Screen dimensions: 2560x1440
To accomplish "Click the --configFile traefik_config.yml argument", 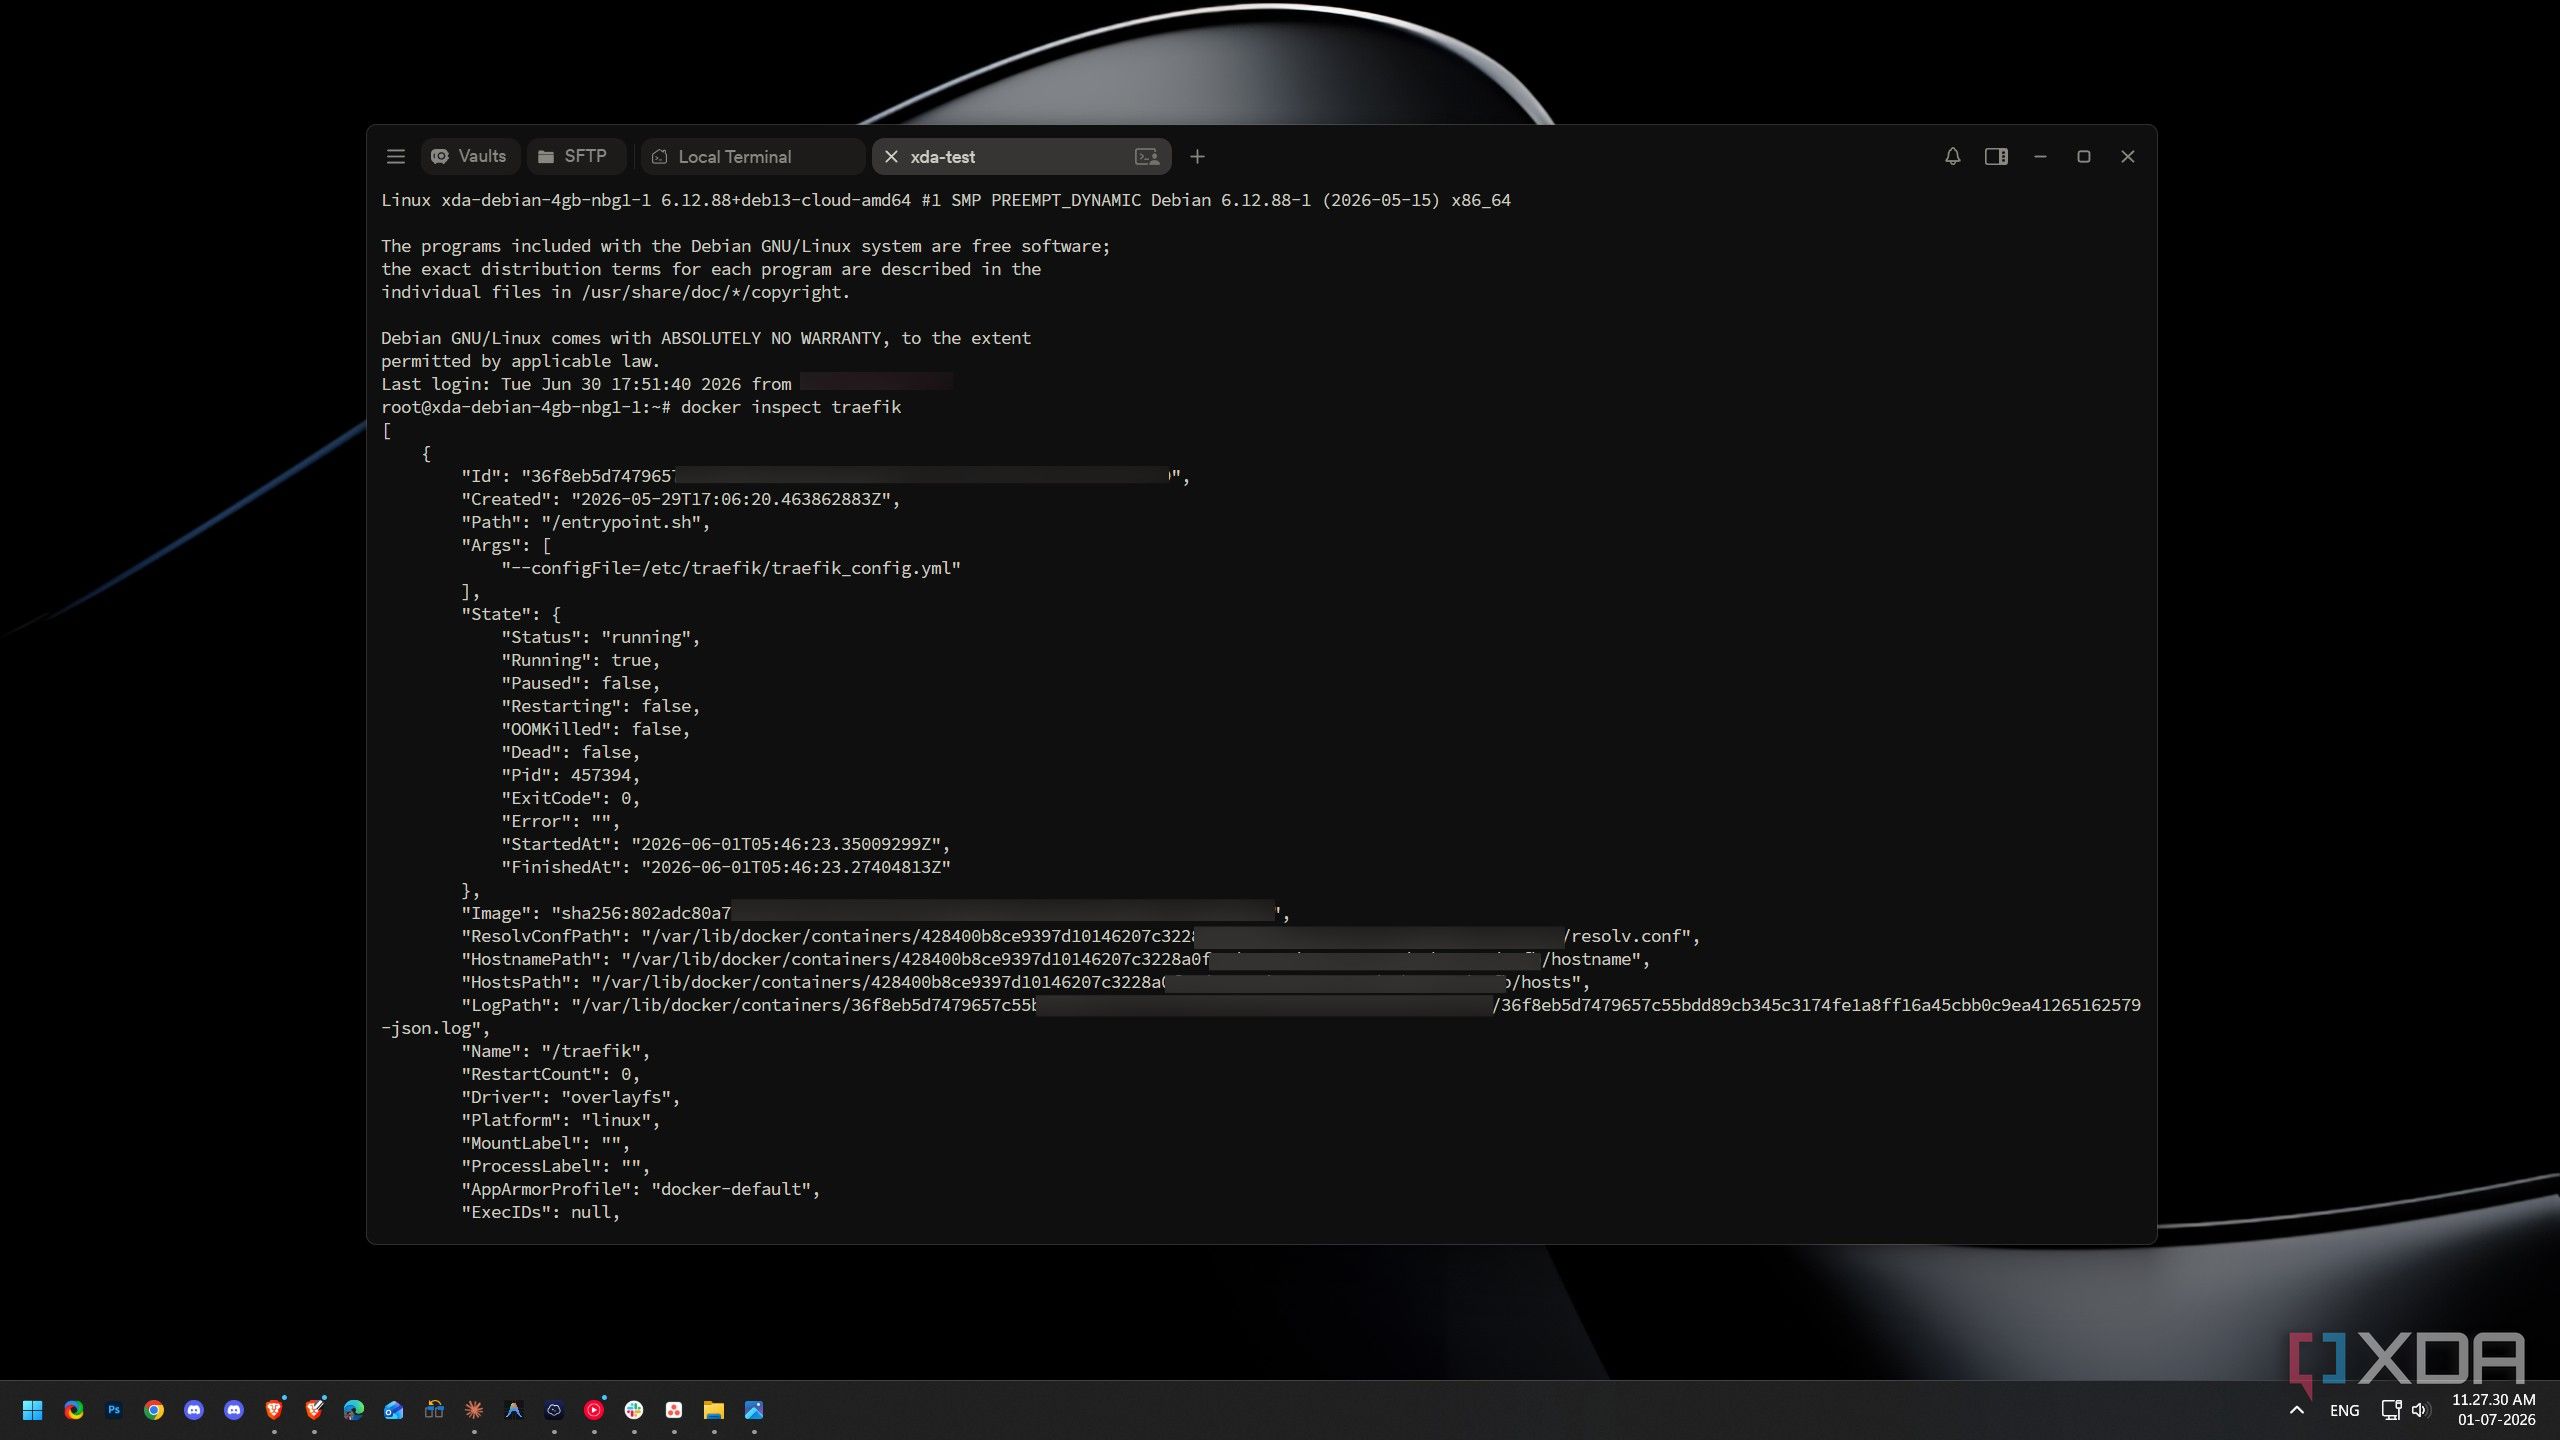I will (x=731, y=569).
